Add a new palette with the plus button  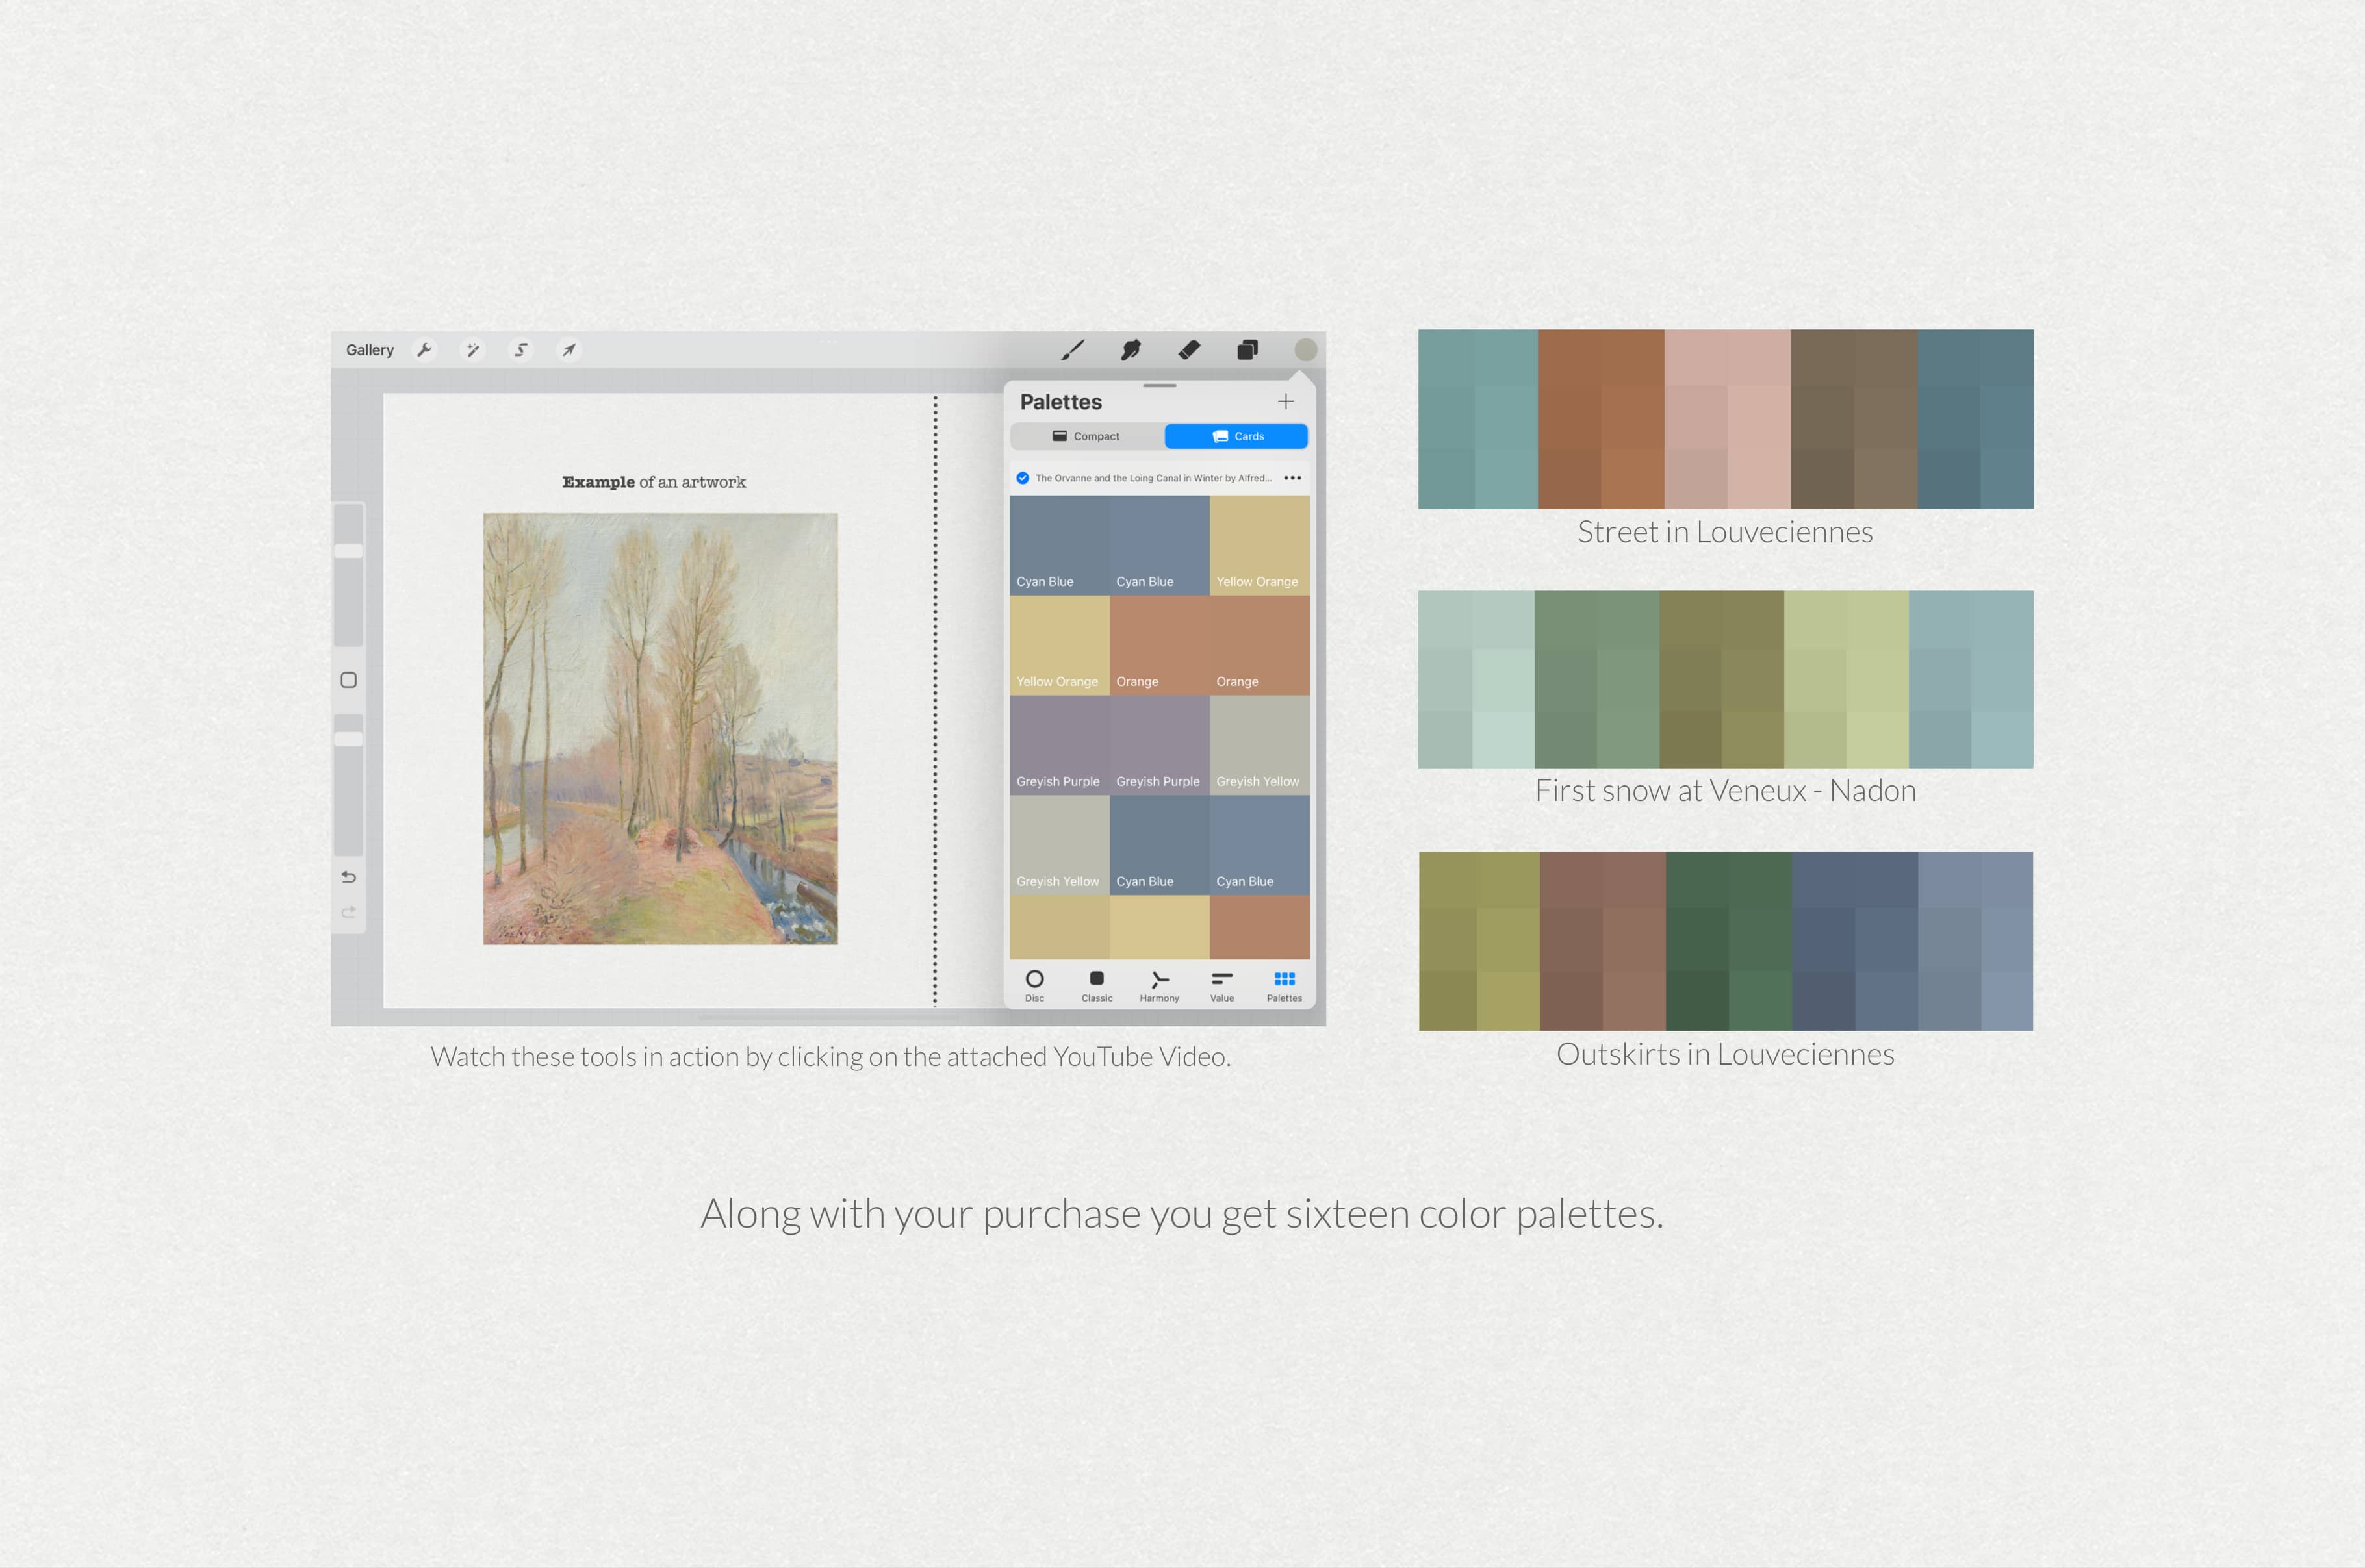[1286, 402]
